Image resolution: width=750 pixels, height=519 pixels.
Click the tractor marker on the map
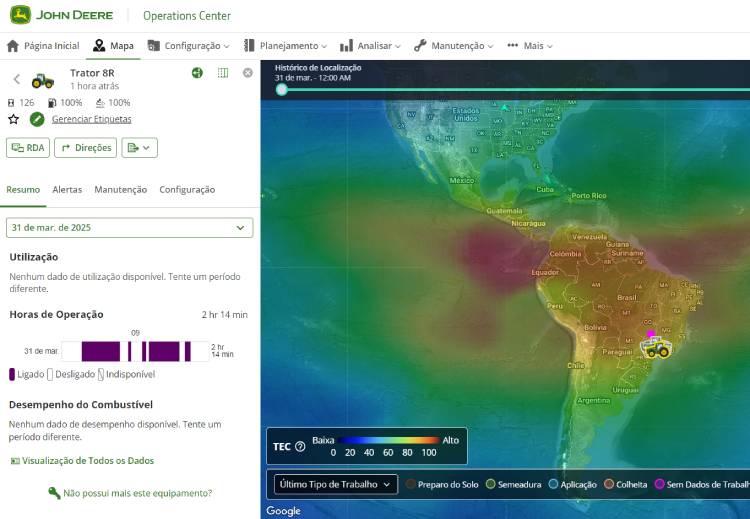656,346
